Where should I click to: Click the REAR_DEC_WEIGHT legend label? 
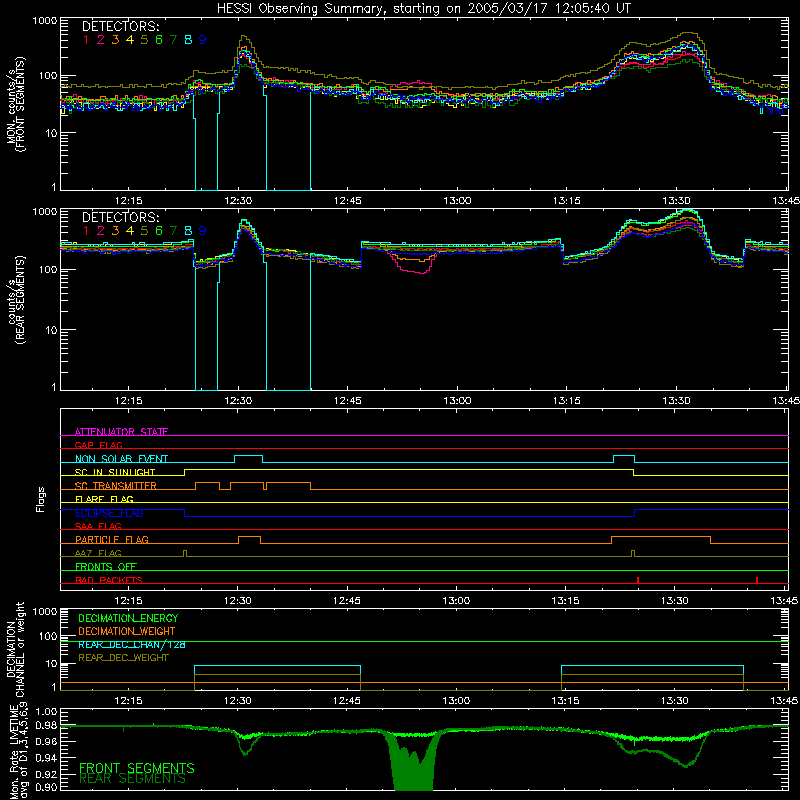coord(123,658)
